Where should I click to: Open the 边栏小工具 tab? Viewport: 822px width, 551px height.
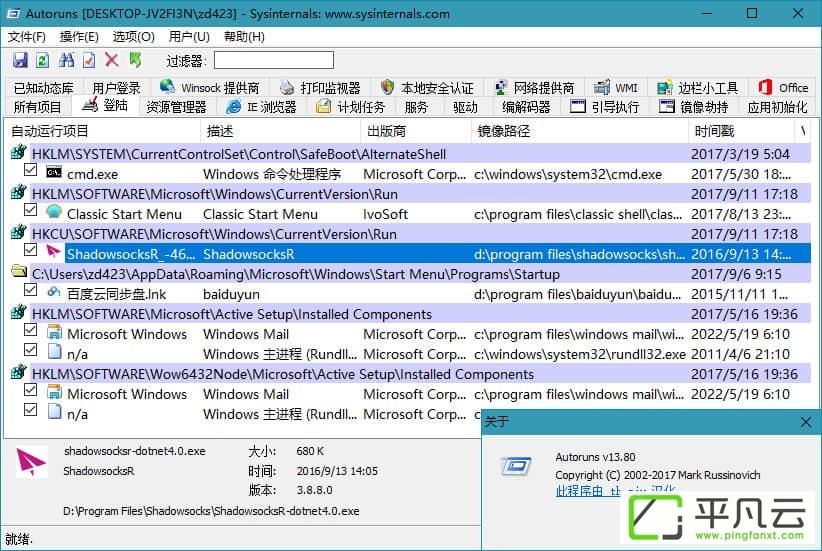(x=698, y=88)
